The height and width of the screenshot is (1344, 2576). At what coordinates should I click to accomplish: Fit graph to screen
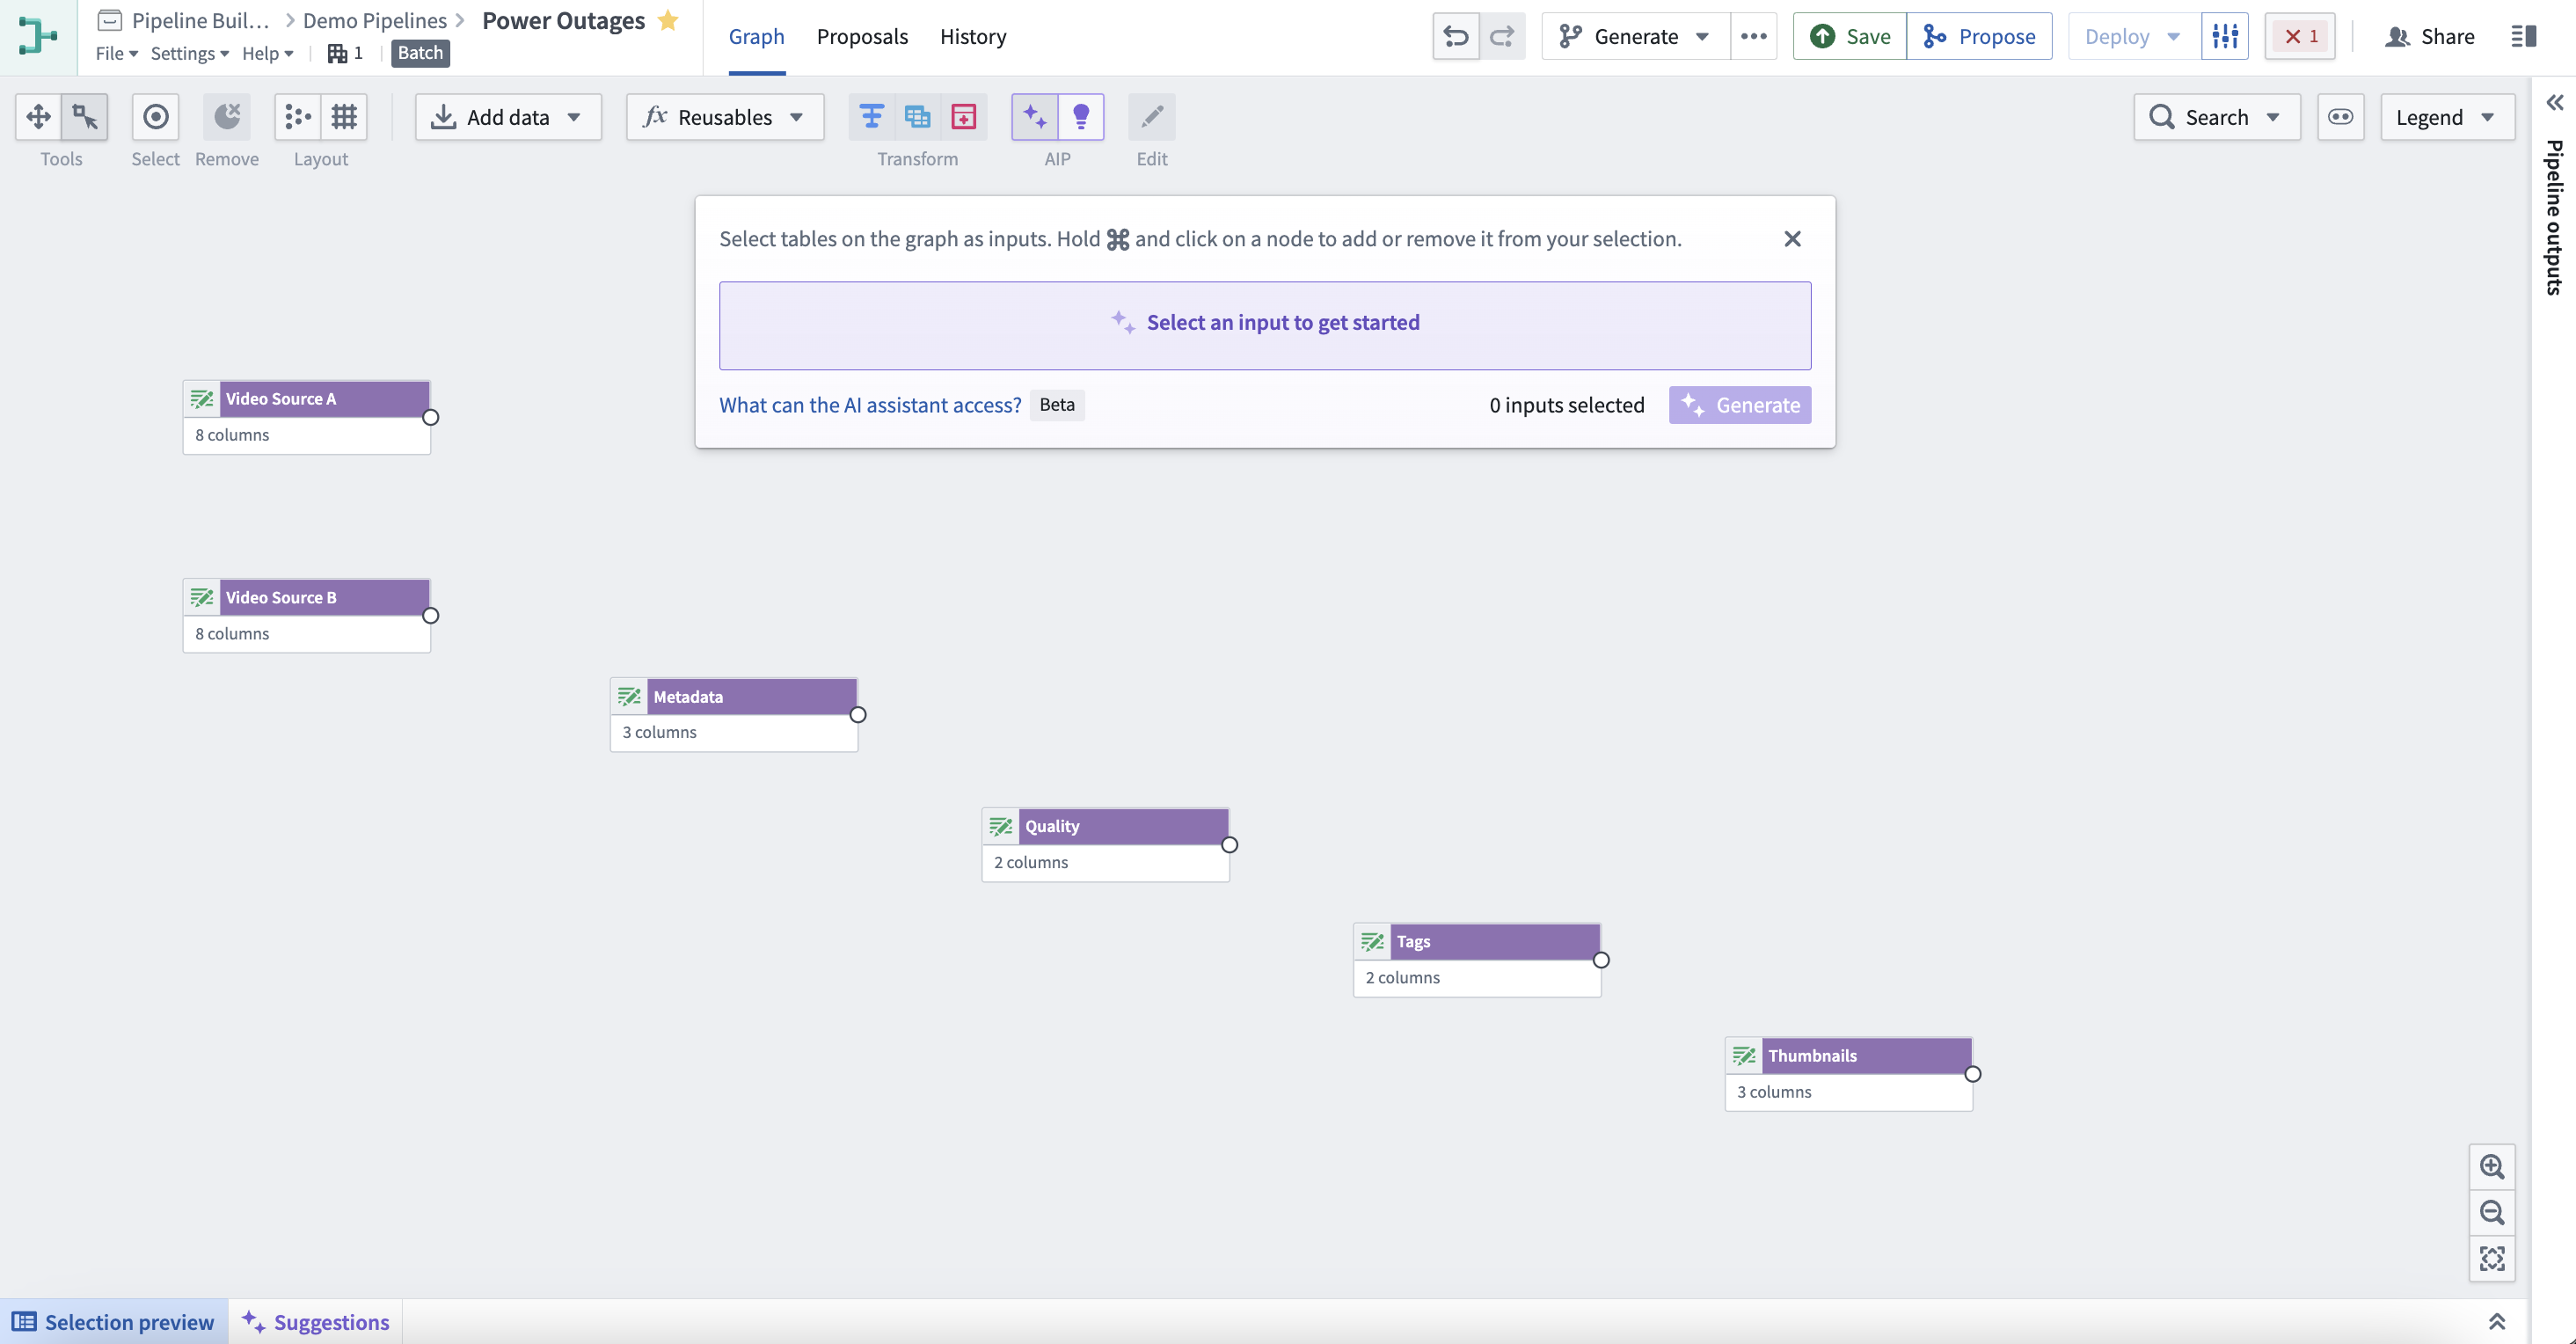[x=2492, y=1258]
